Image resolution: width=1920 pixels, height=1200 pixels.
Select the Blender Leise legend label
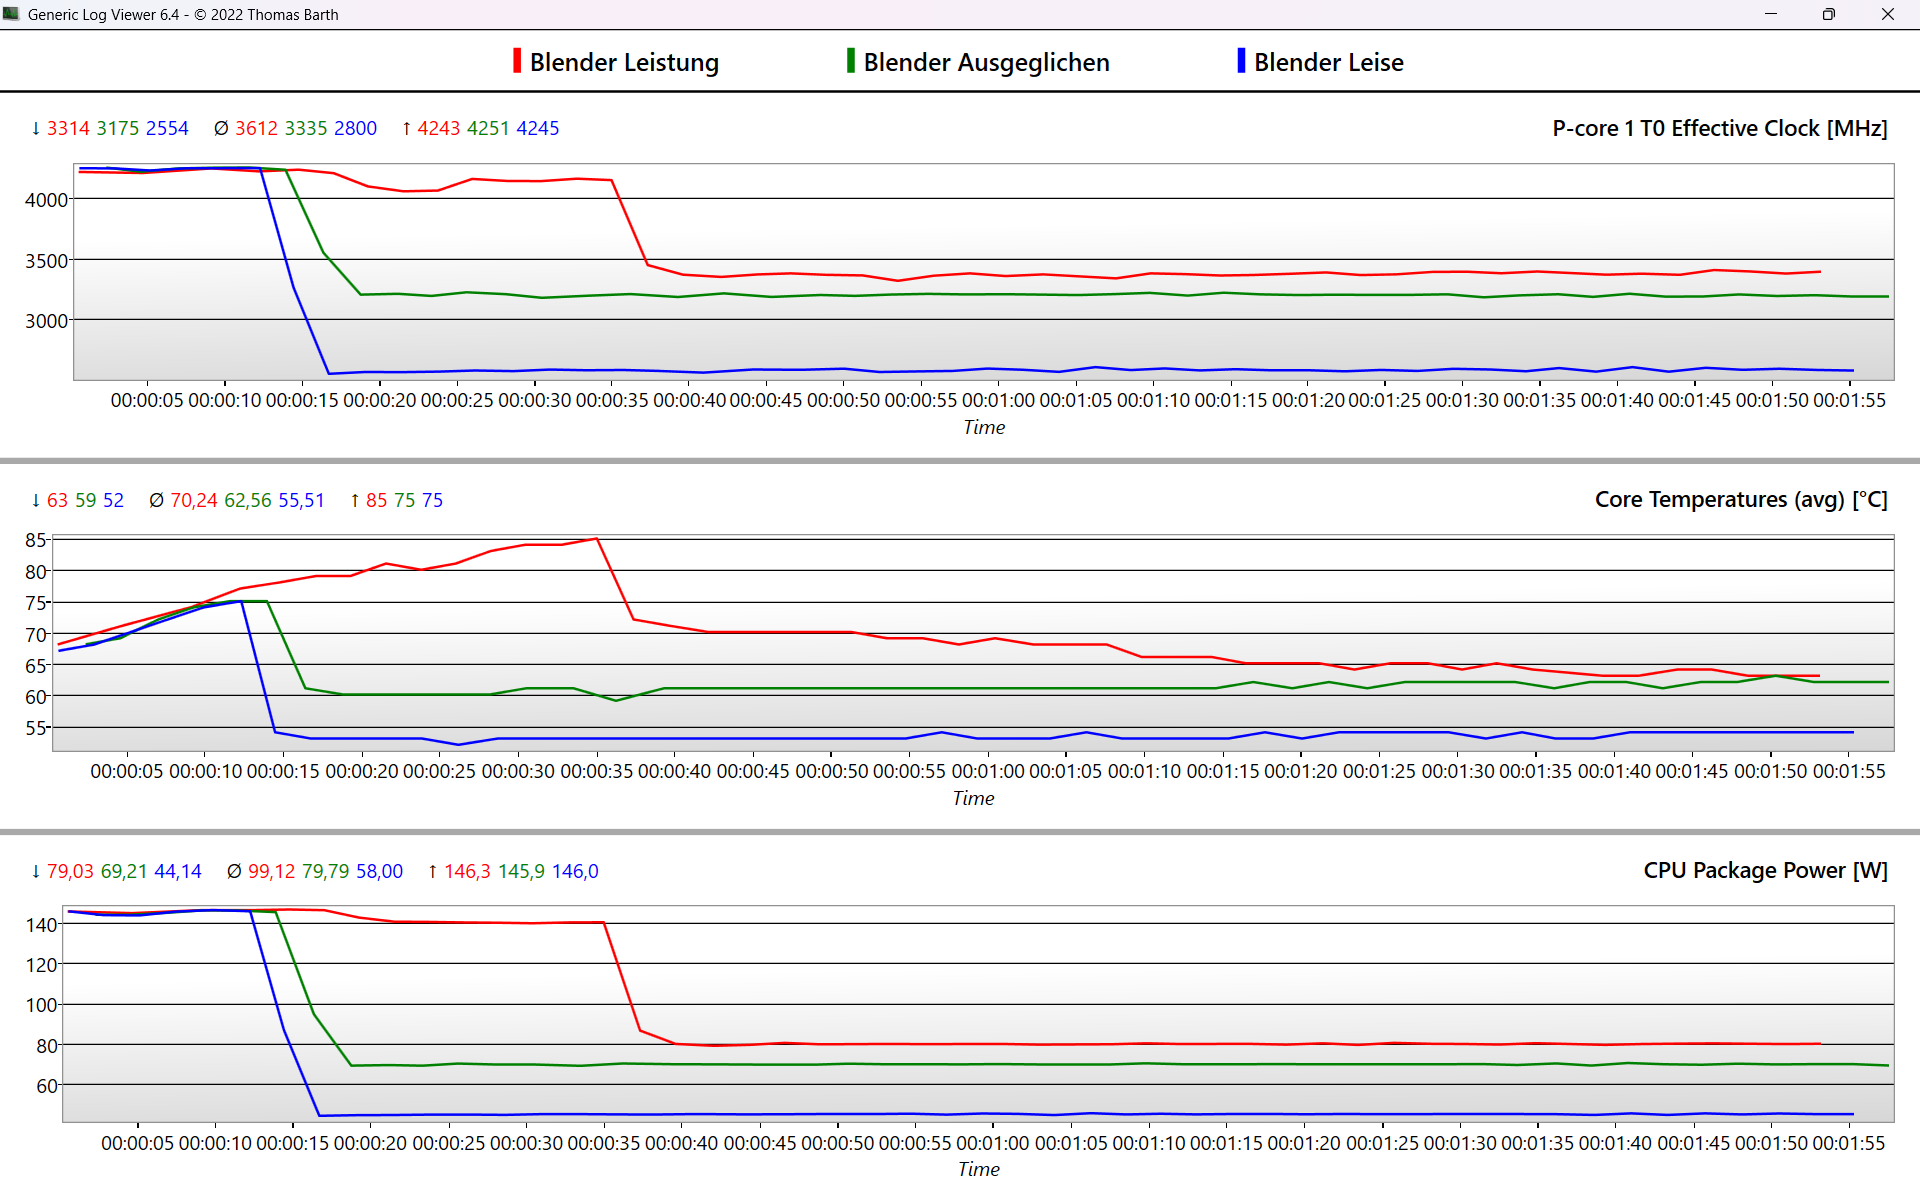(1328, 62)
